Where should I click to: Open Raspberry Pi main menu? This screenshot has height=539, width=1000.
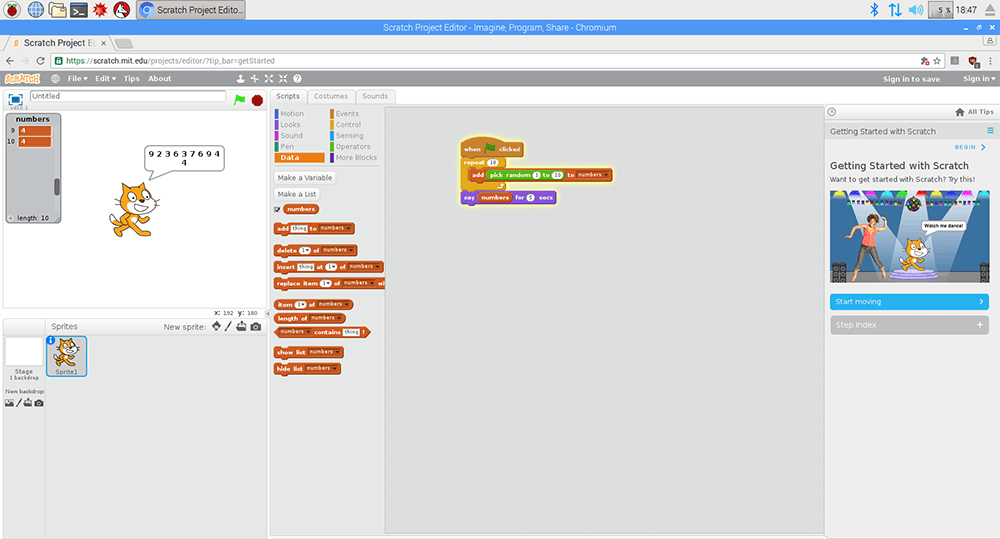tap(12, 10)
